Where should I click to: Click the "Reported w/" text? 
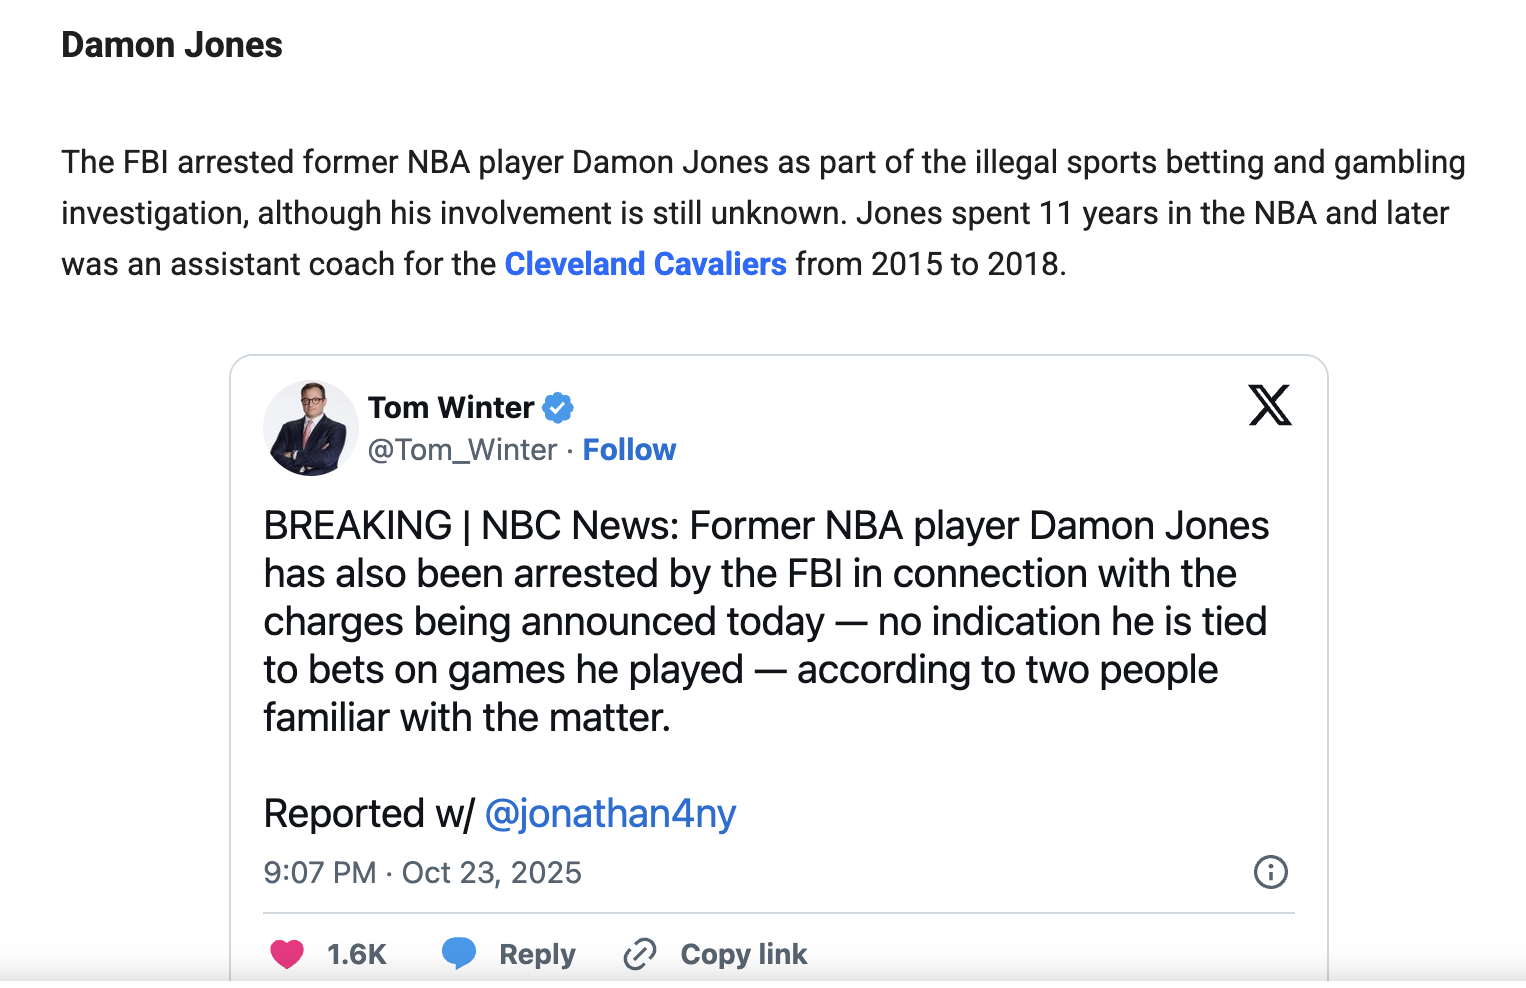(368, 814)
